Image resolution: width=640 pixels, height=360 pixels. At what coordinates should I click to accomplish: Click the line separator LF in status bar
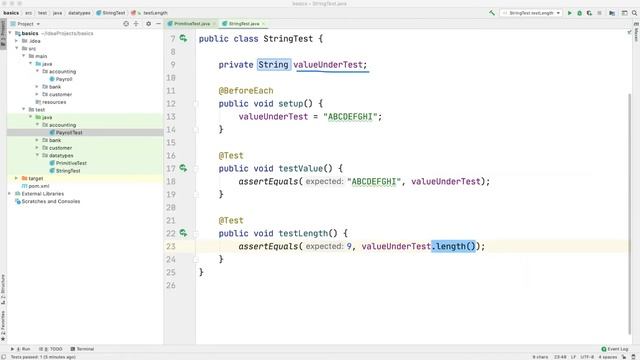(x=573, y=357)
